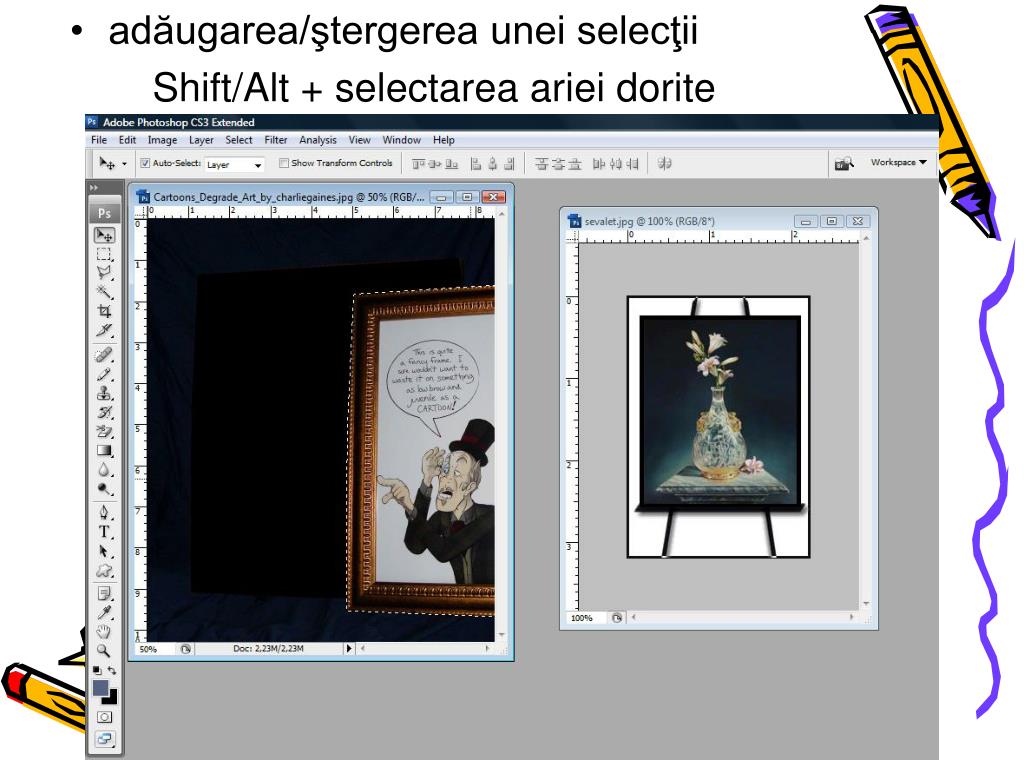
Task: Open the Select menu
Action: coord(239,140)
